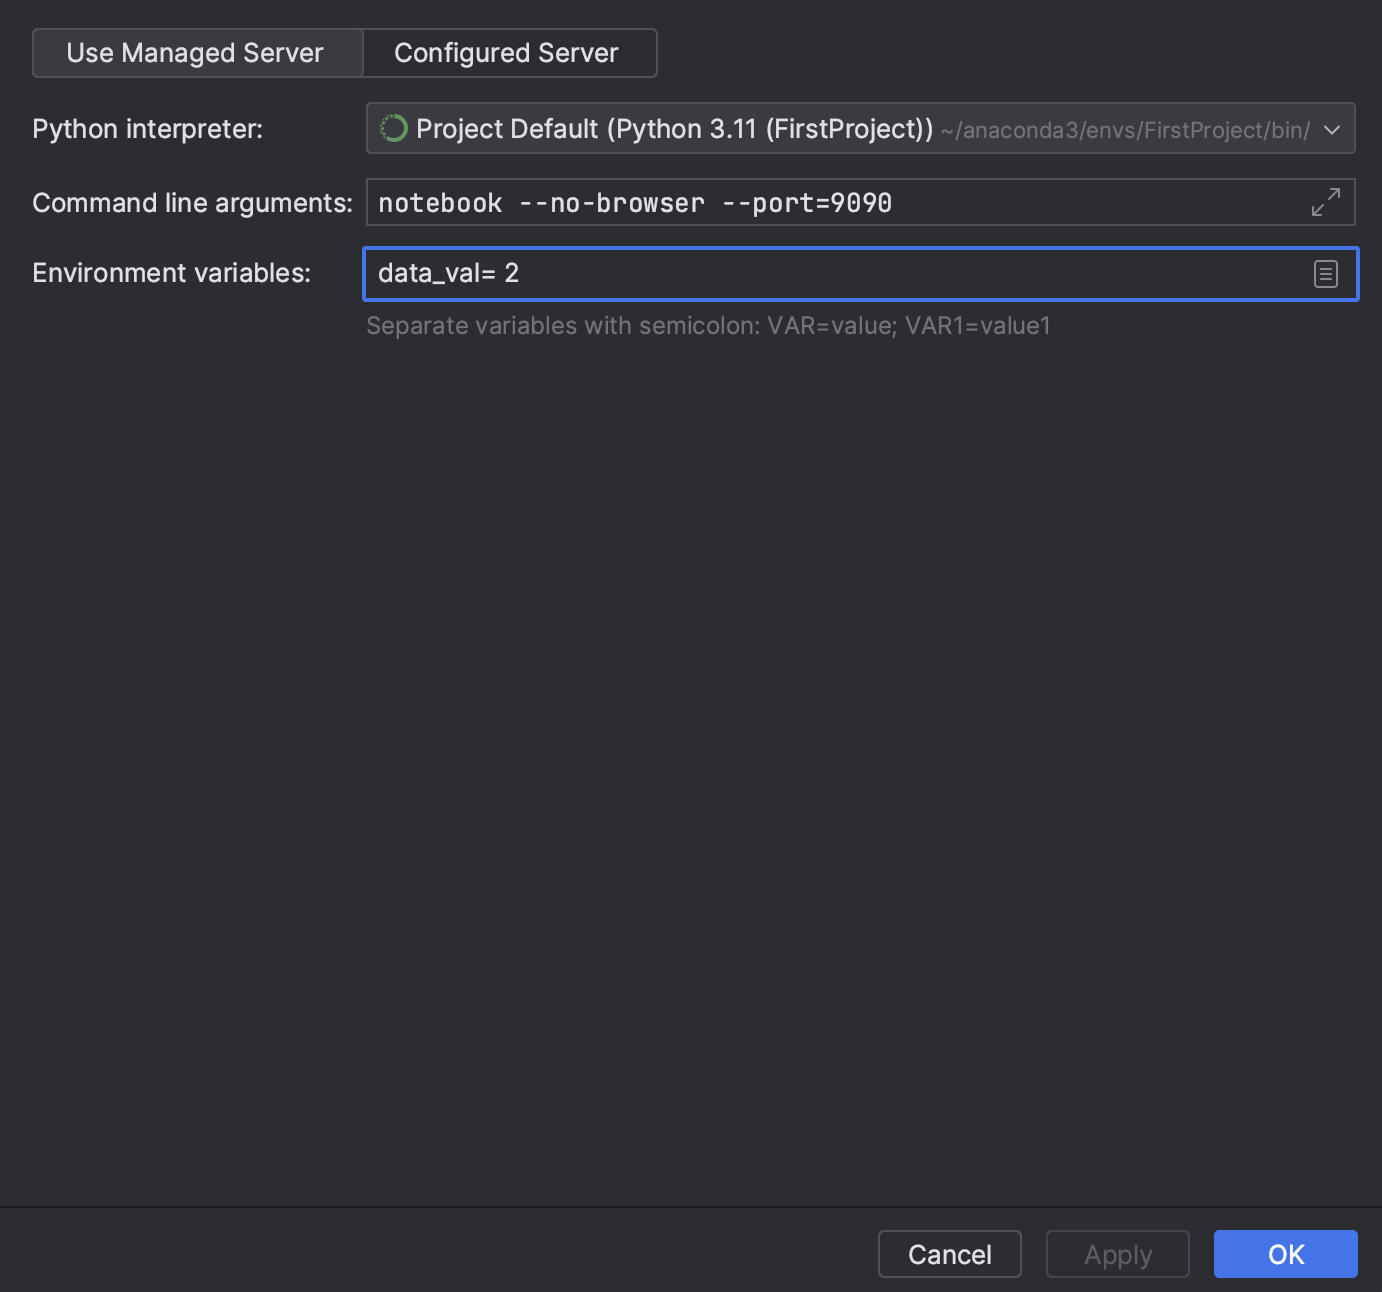Image resolution: width=1382 pixels, height=1292 pixels.
Task: Click the Command line arguments label
Action: [x=192, y=203]
